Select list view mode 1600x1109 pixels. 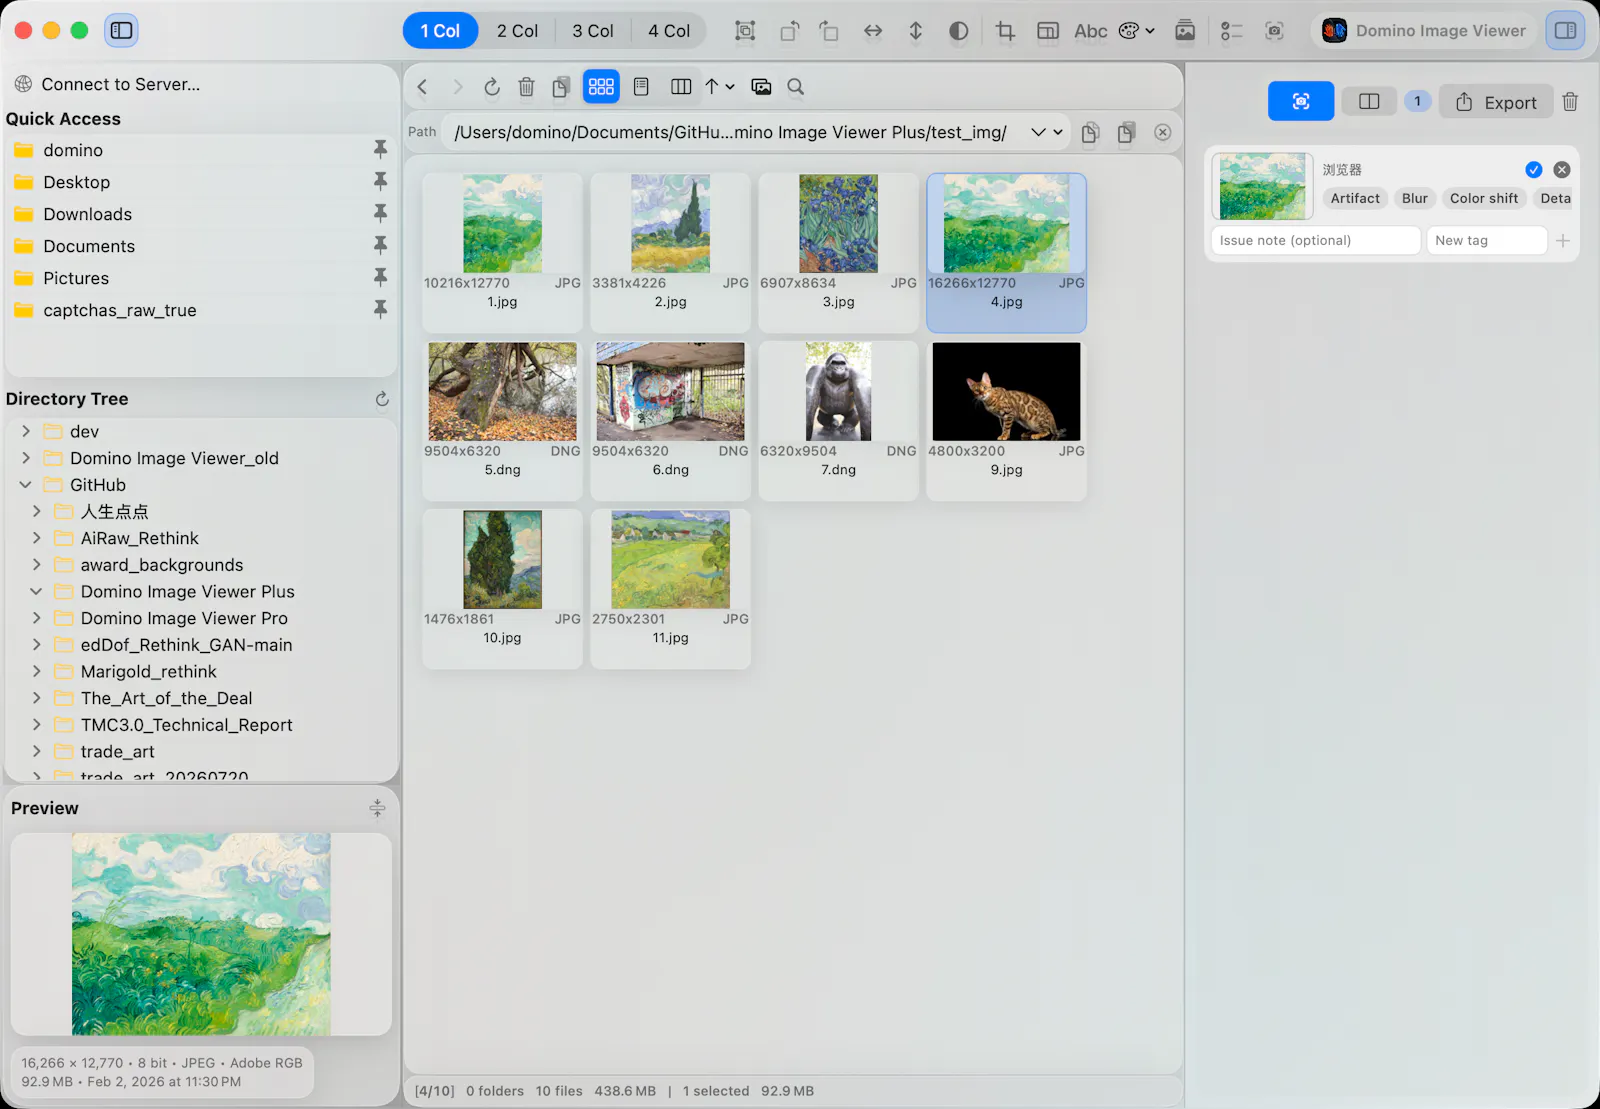tap(641, 87)
